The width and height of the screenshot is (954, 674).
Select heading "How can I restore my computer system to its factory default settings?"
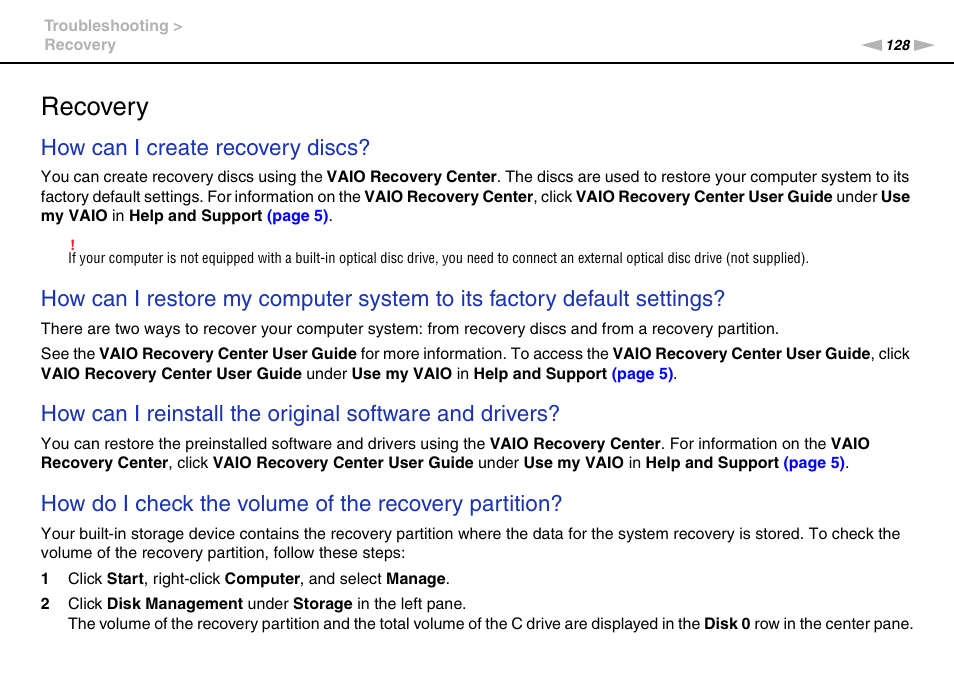pos(383,299)
